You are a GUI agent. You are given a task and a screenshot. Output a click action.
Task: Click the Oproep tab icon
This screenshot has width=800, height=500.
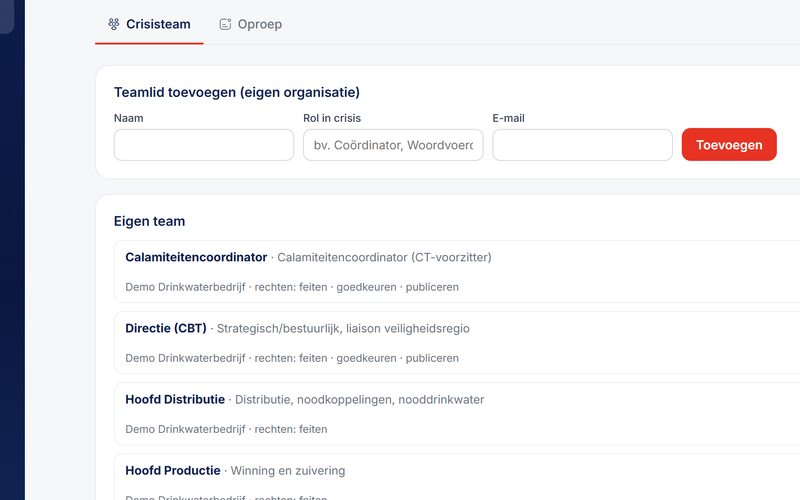[225, 24]
